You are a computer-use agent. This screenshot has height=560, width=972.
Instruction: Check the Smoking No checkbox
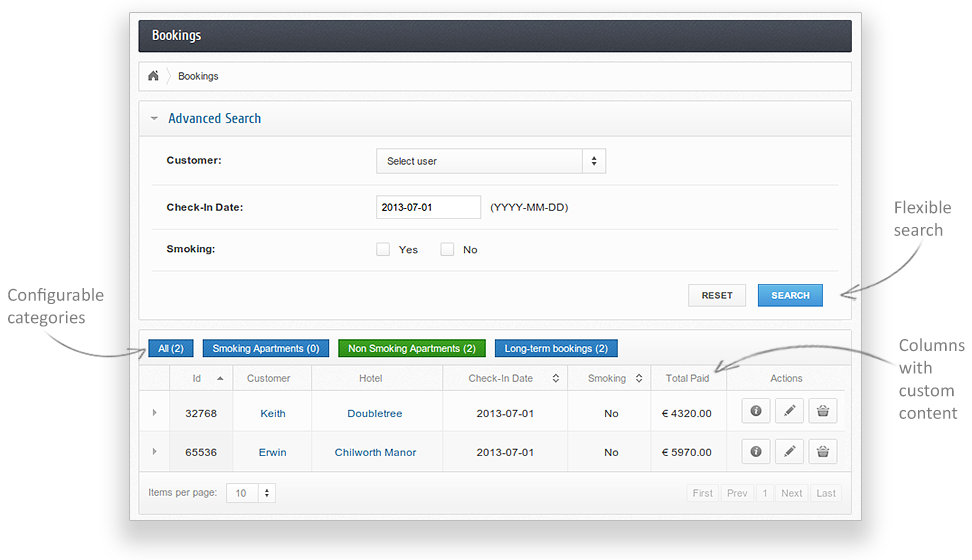pos(448,249)
